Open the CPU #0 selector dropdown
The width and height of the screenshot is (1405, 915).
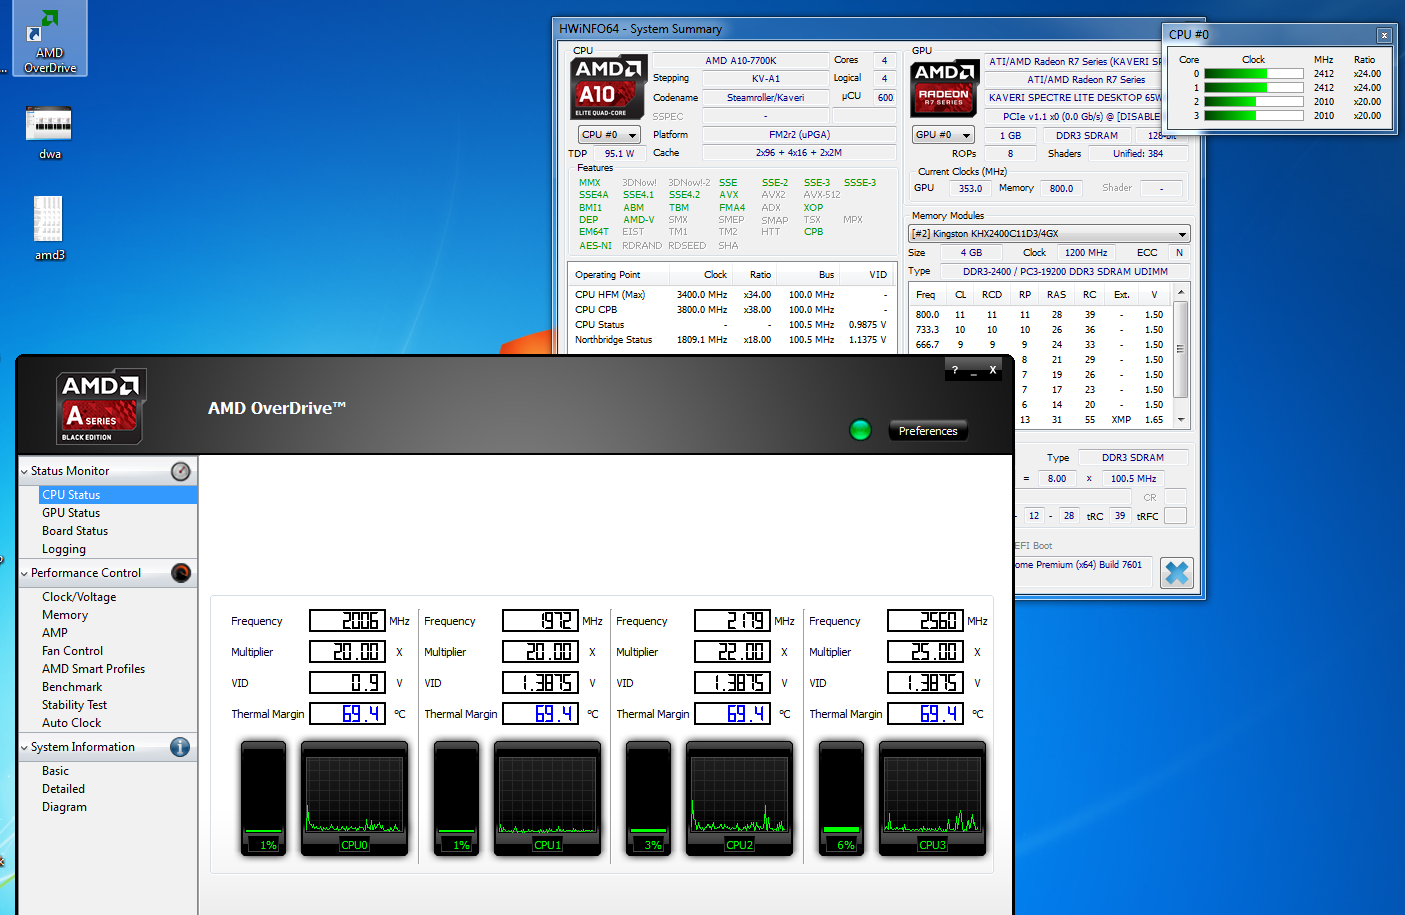pyautogui.click(x=609, y=135)
